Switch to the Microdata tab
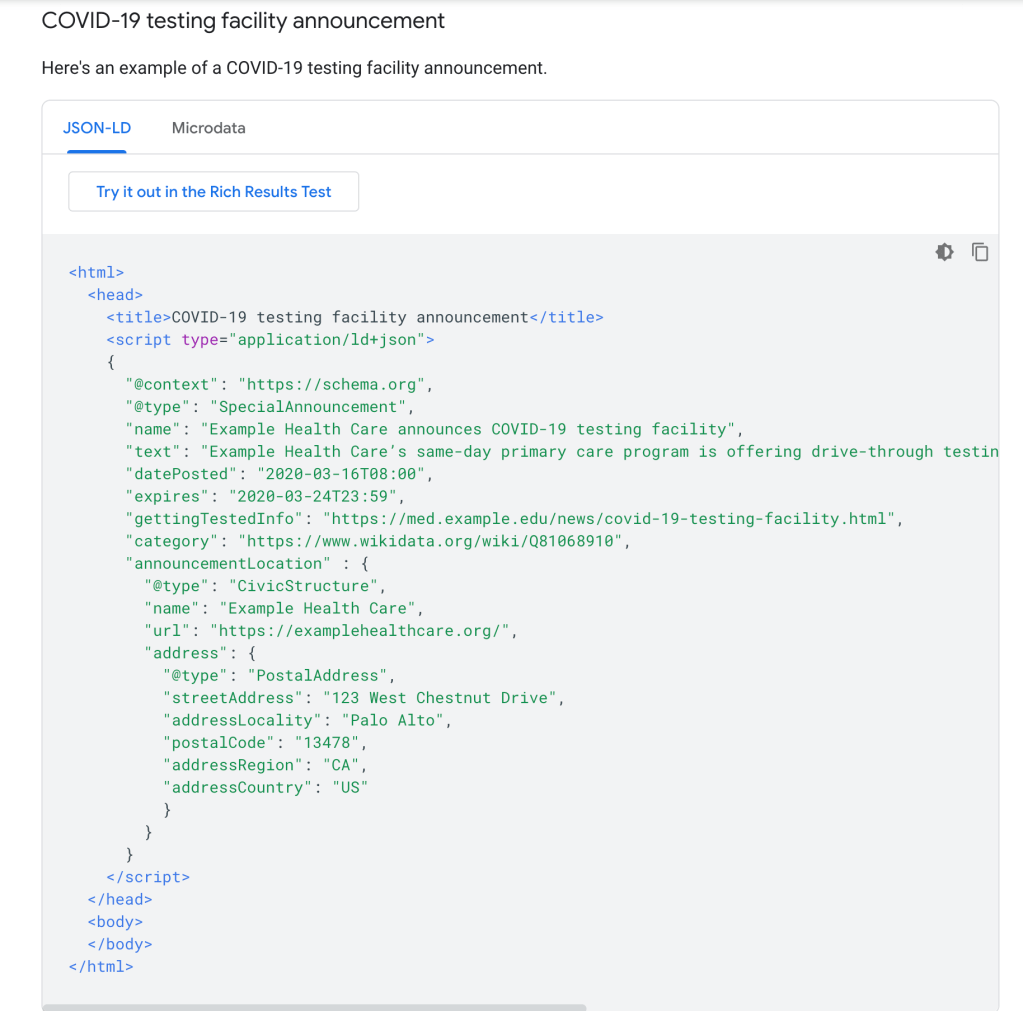The width and height of the screenshot is (1023, 1011). coord(208,128)
